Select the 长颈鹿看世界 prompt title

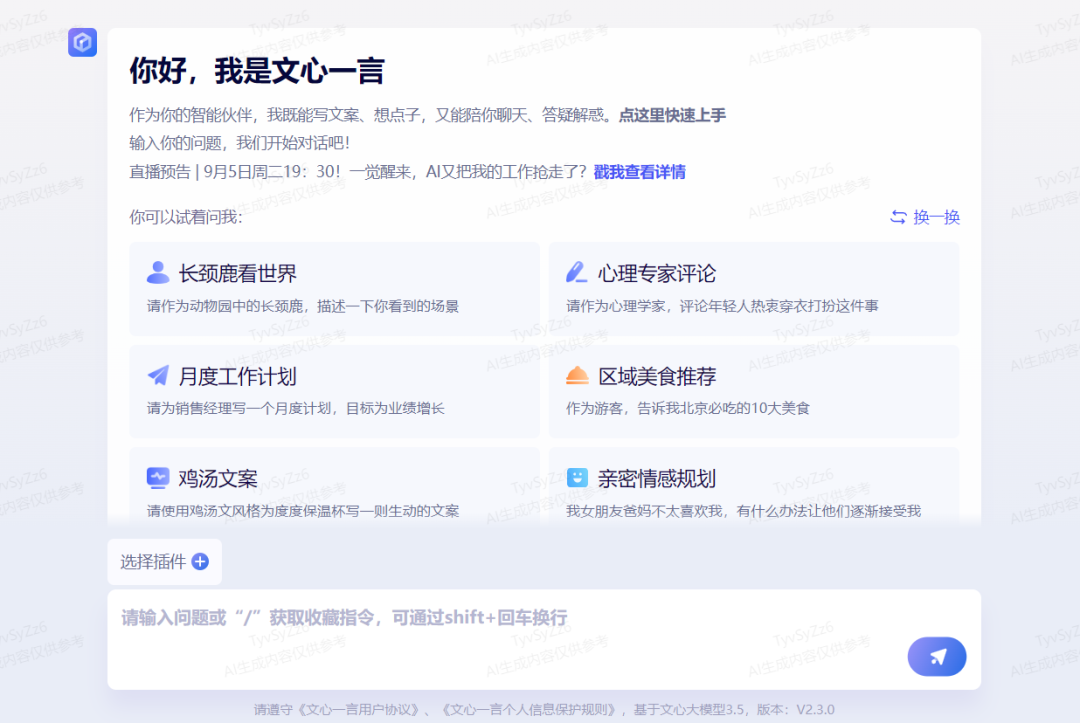[238, 273]
